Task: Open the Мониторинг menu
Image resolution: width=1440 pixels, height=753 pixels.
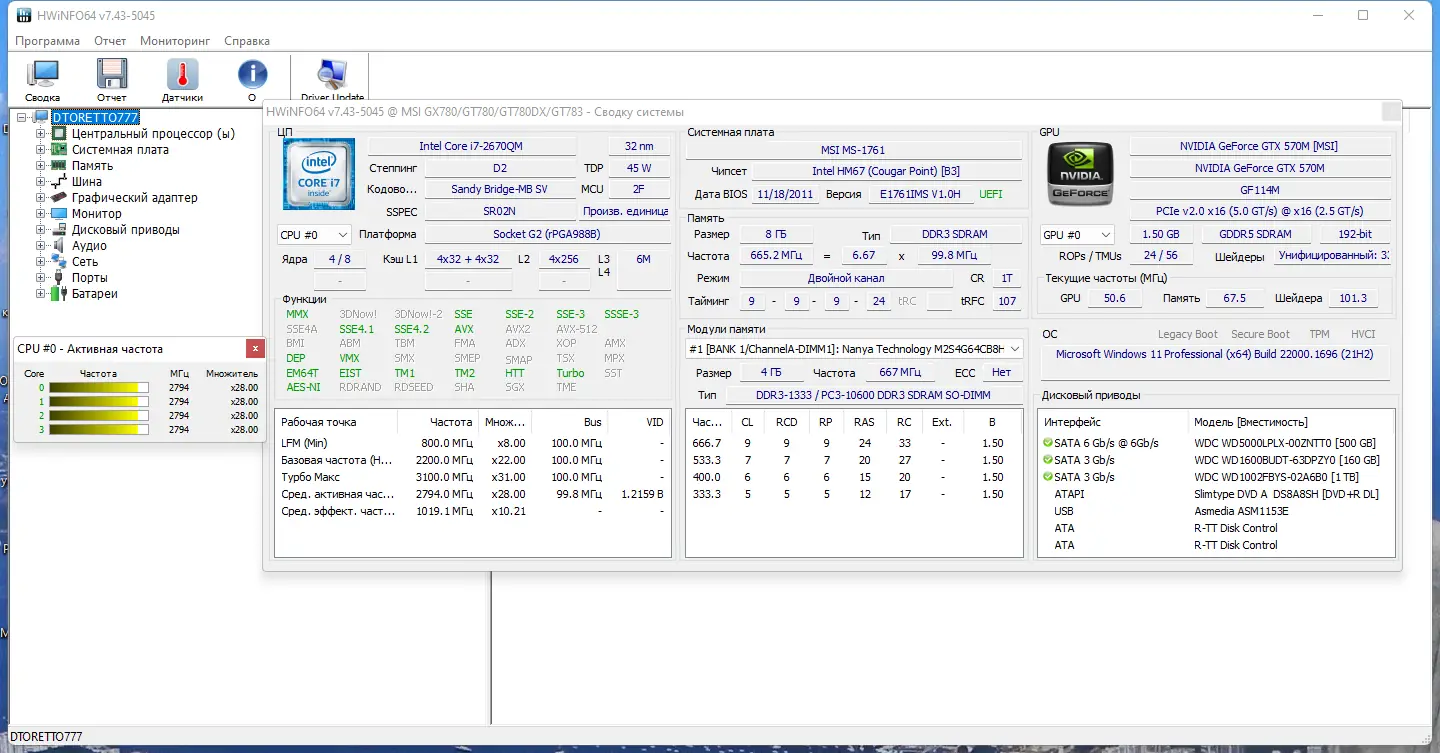Action: pyautogui.click(x=175, y=41)
